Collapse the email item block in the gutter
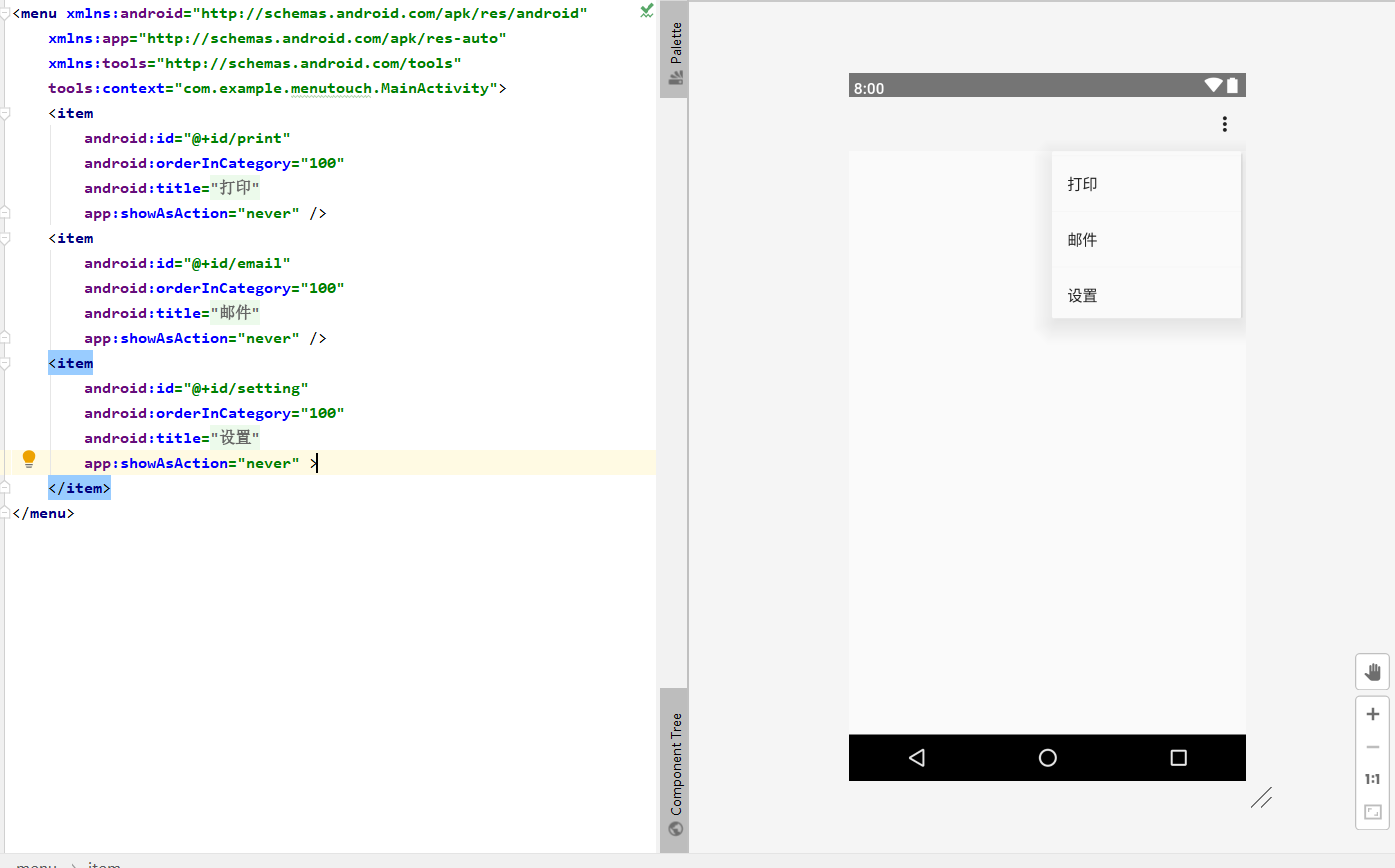The image size is (1395, 868). (x=7, y=238)
